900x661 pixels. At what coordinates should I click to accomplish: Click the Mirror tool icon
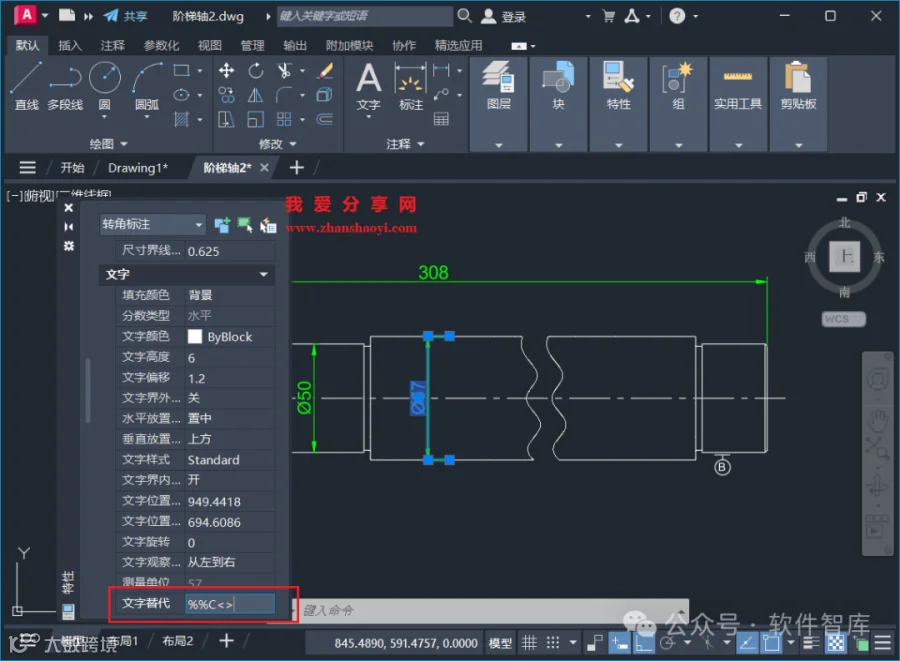click(x=255, y=95)
